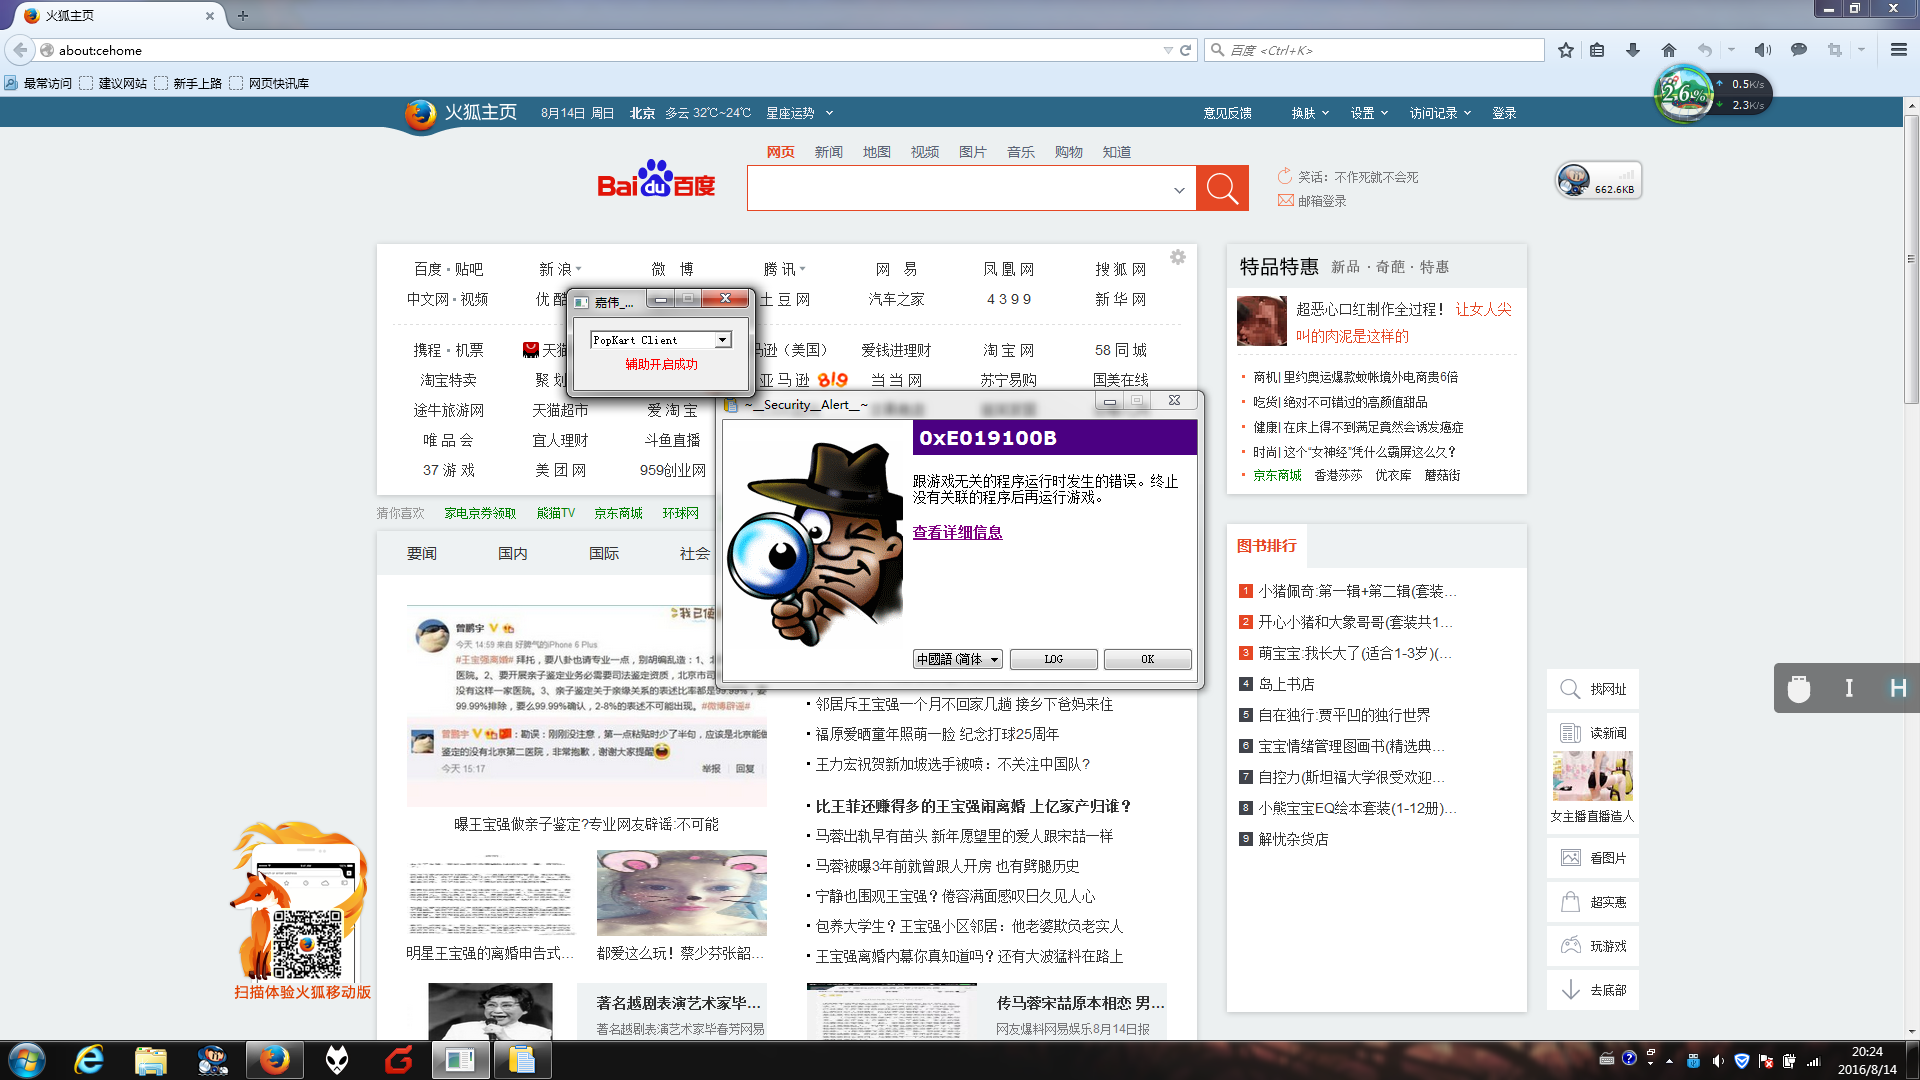Open the downloads arrow icon
1920x1080 pixels.
[1632, 50]
